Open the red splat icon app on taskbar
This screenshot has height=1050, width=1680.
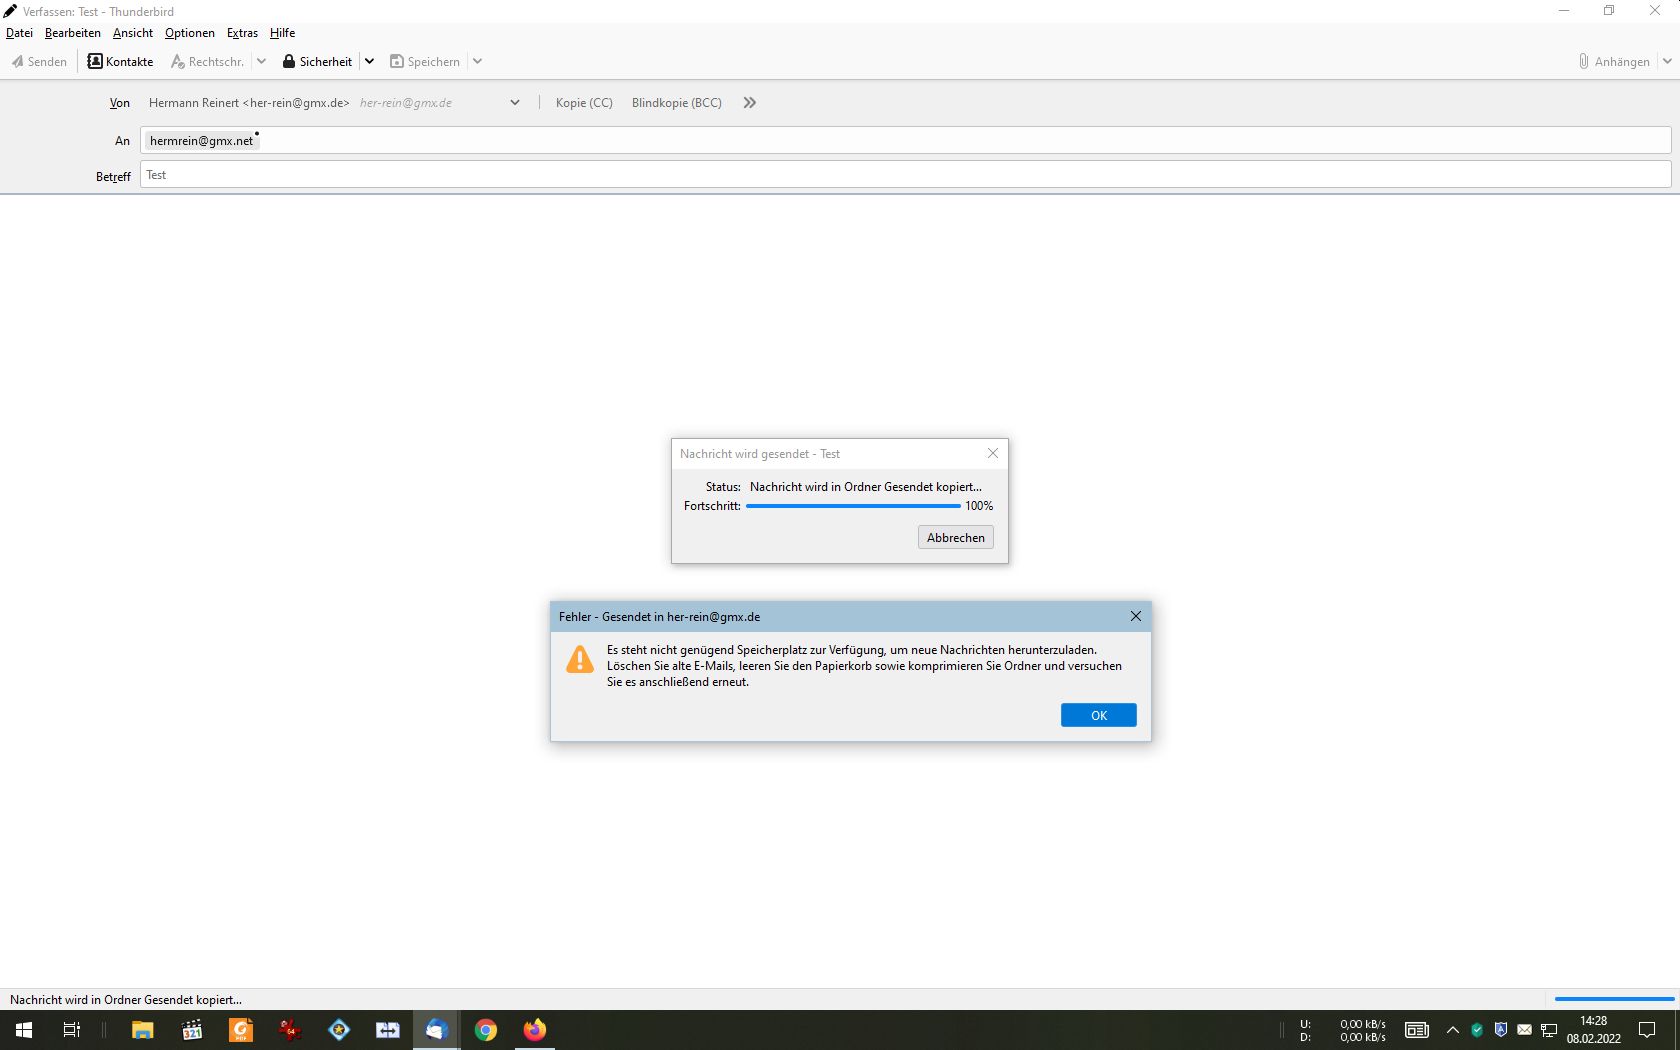[290, 1030]
